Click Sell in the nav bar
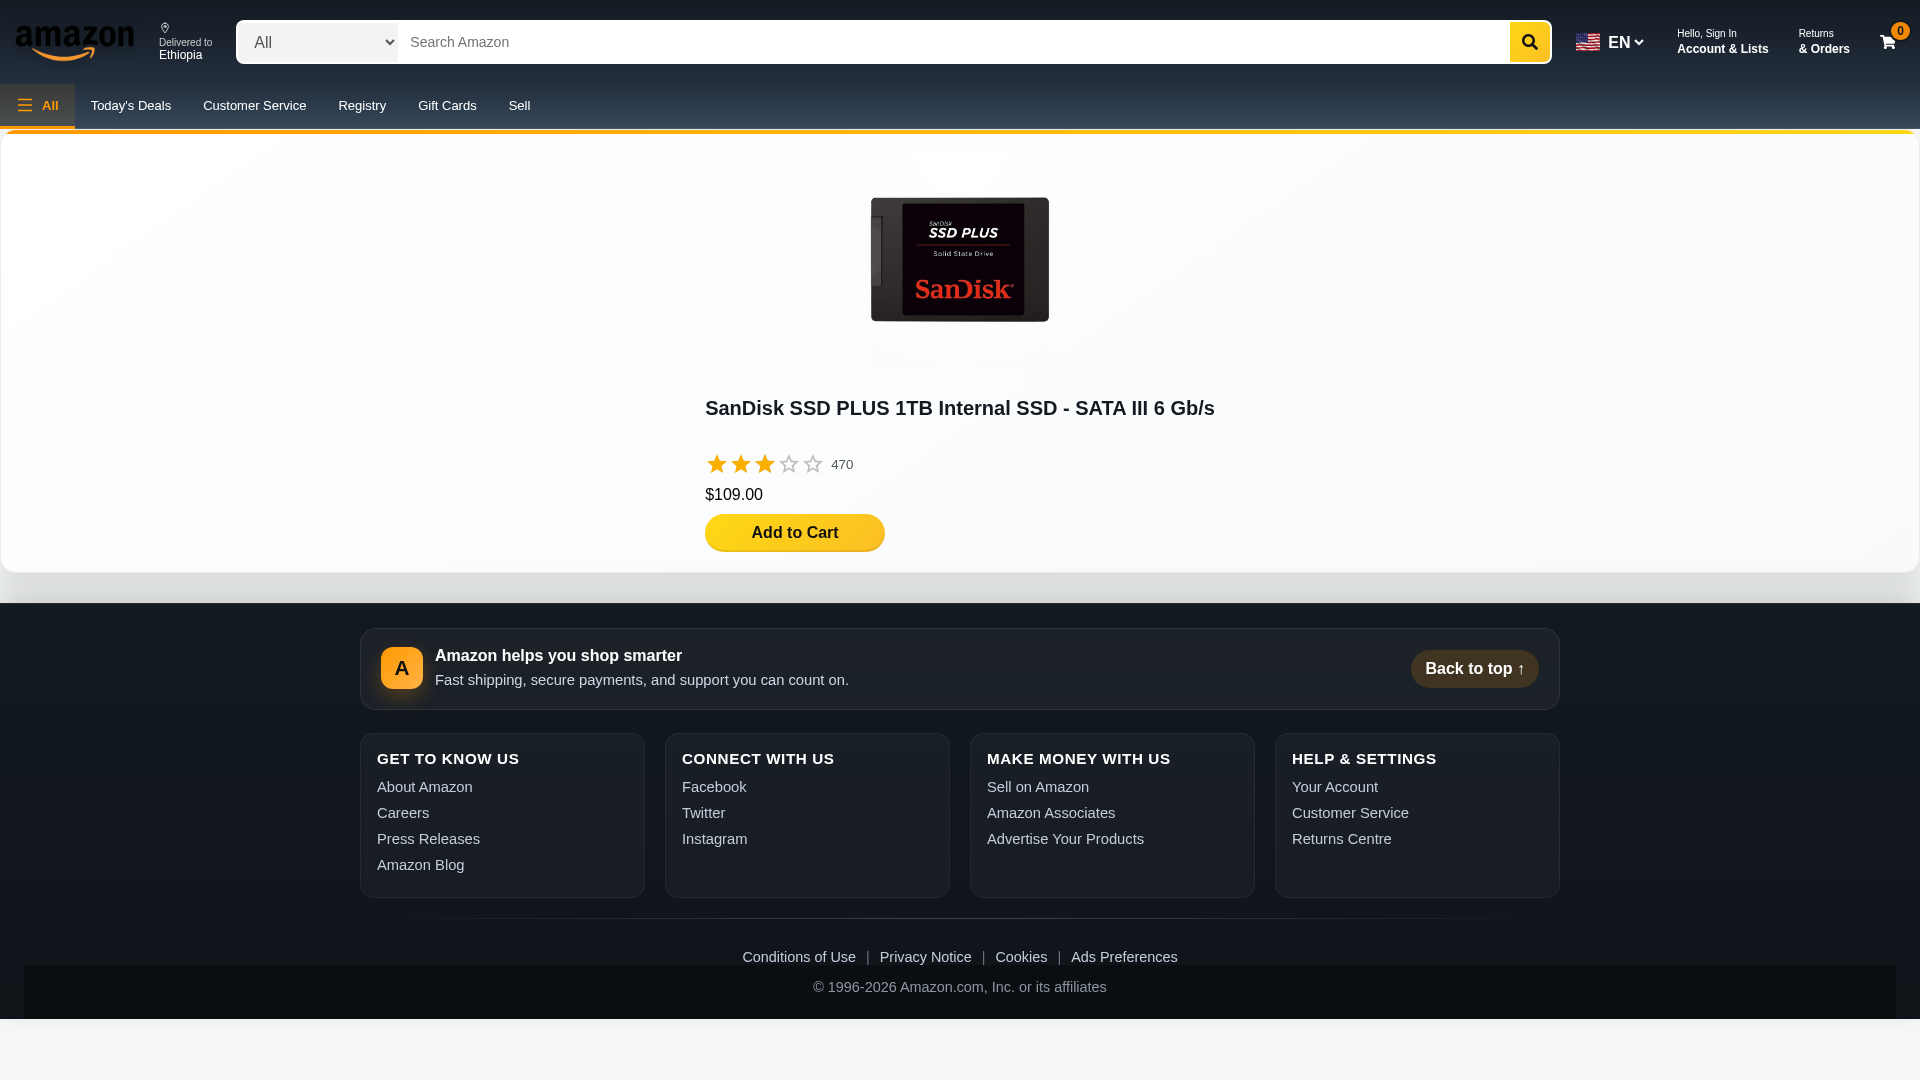 coord(519,106)
